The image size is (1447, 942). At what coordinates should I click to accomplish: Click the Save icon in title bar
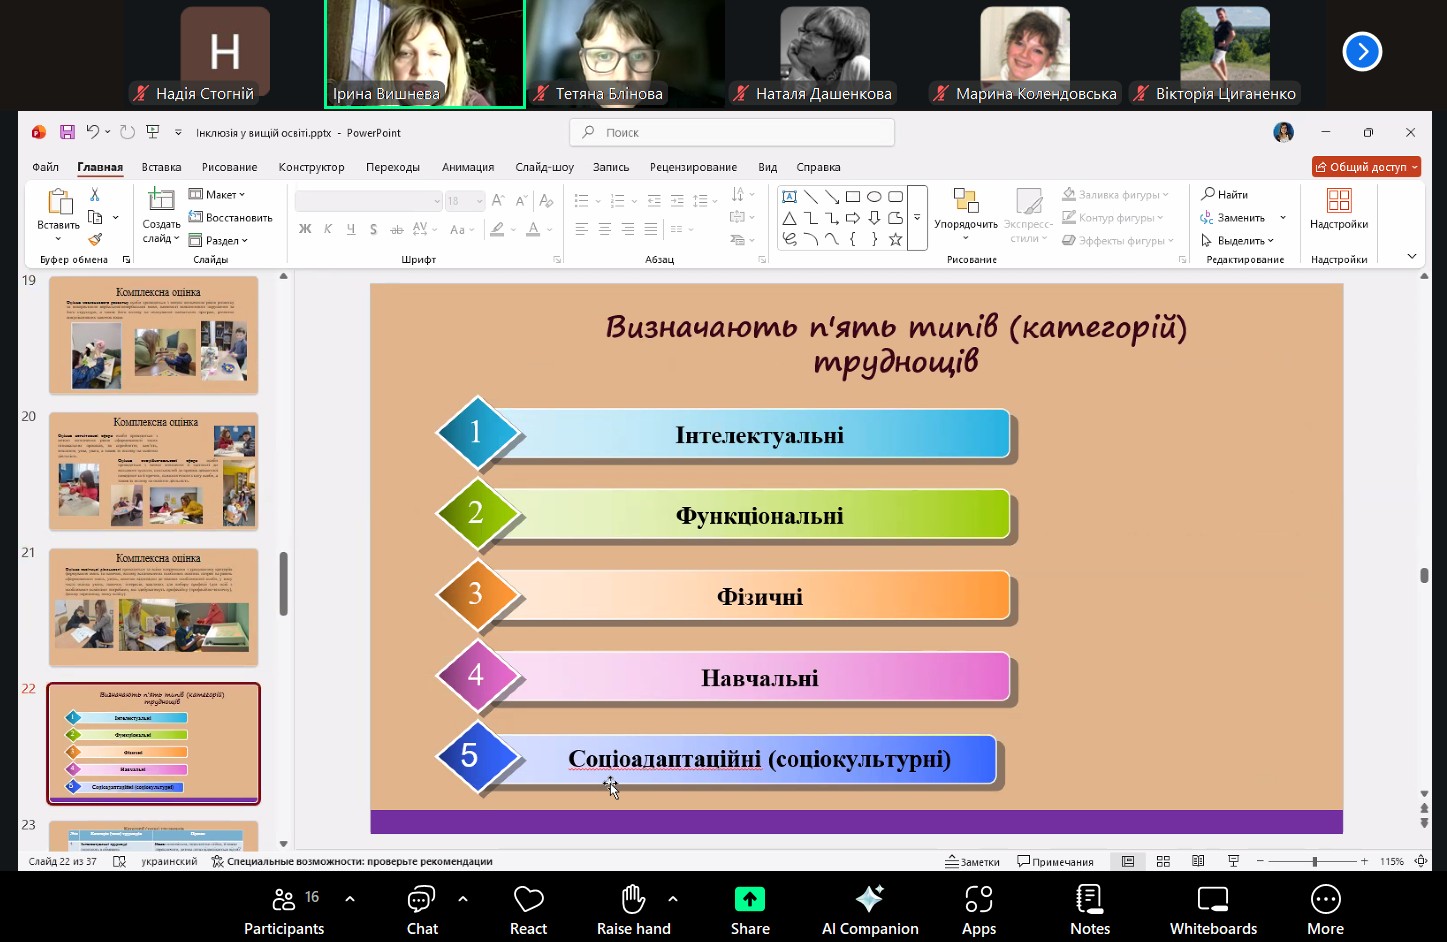click(x=67, y=132)
